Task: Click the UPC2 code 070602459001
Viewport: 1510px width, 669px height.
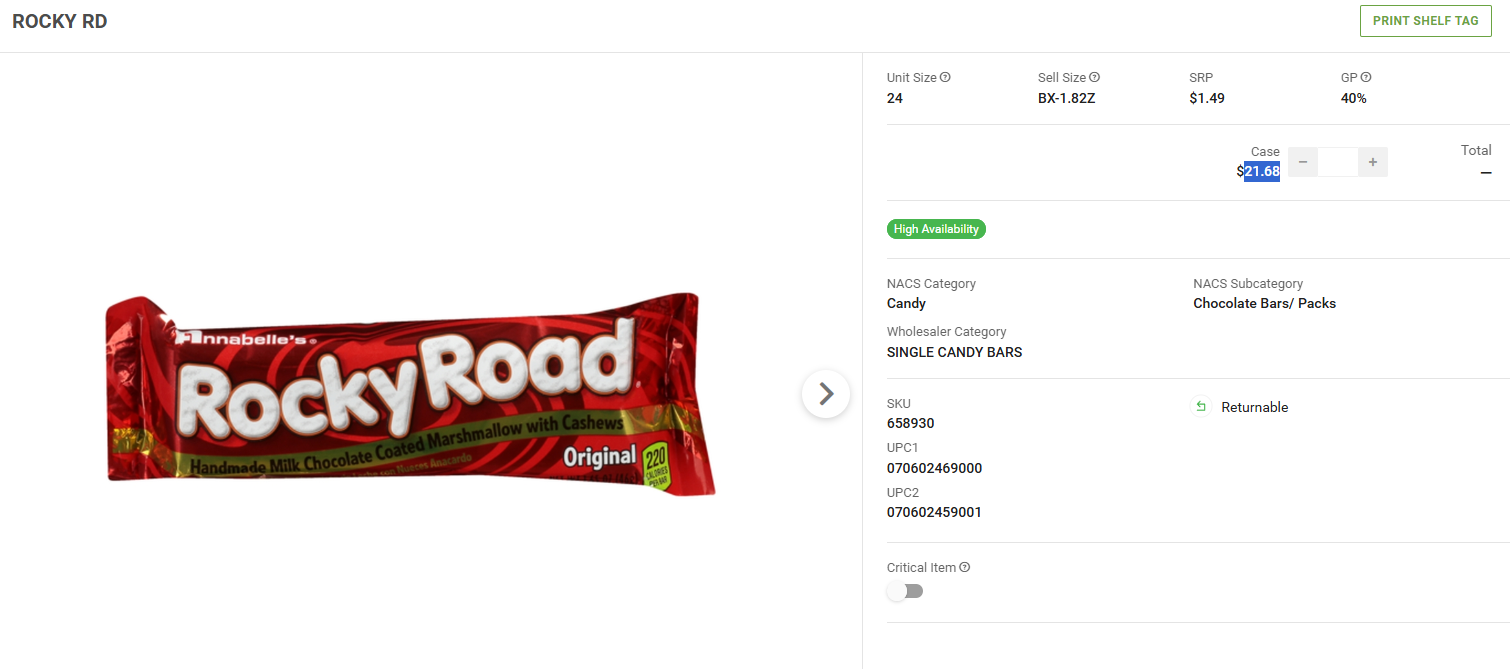Action: pyautogui.click(x=934, y=512)
